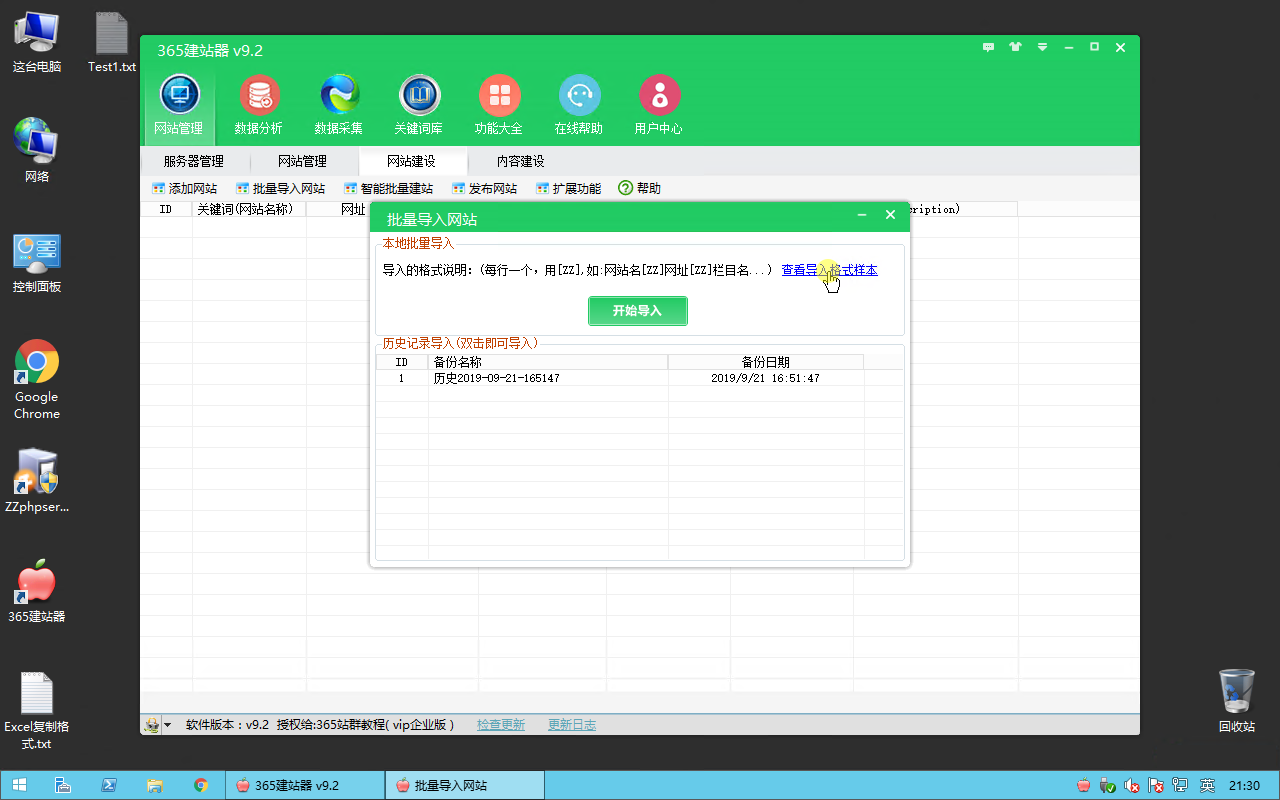Click the action center flag tray icon
This screenshot has height=800, width=1280.
[1157, 786]
